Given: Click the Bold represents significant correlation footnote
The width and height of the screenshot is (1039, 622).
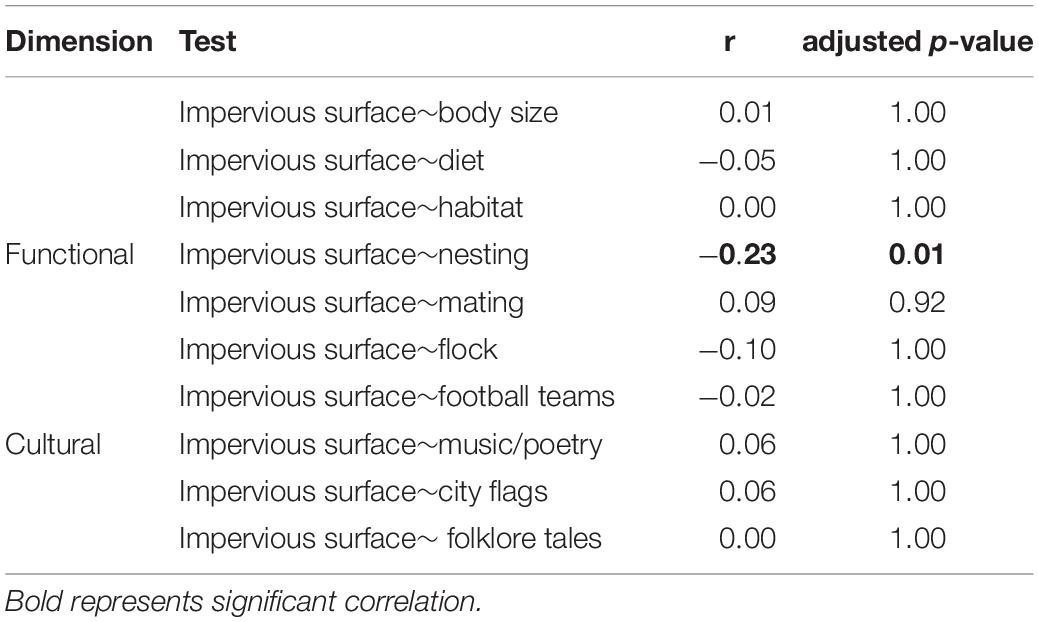Looking at the screenshot, I should coord(243,601).
